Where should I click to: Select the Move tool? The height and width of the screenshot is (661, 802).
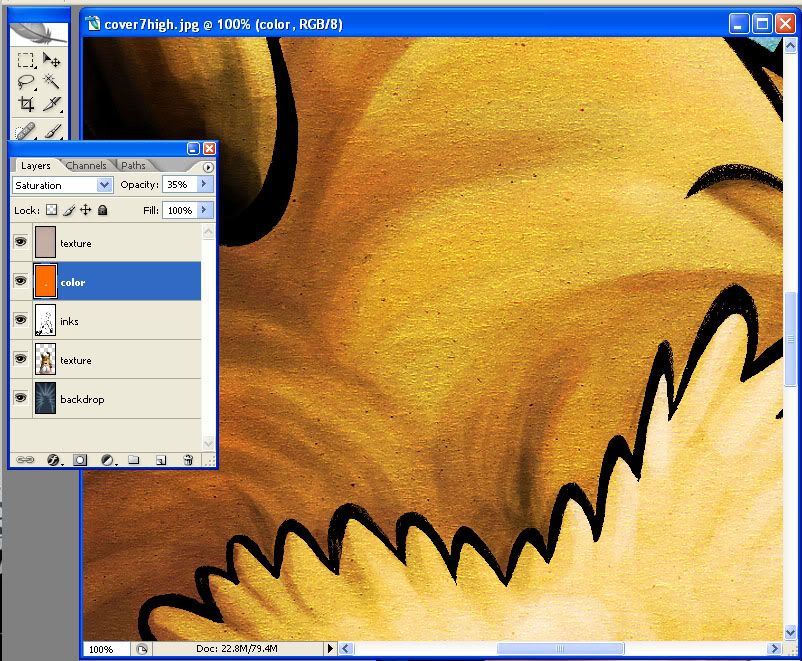pos(52,61)
